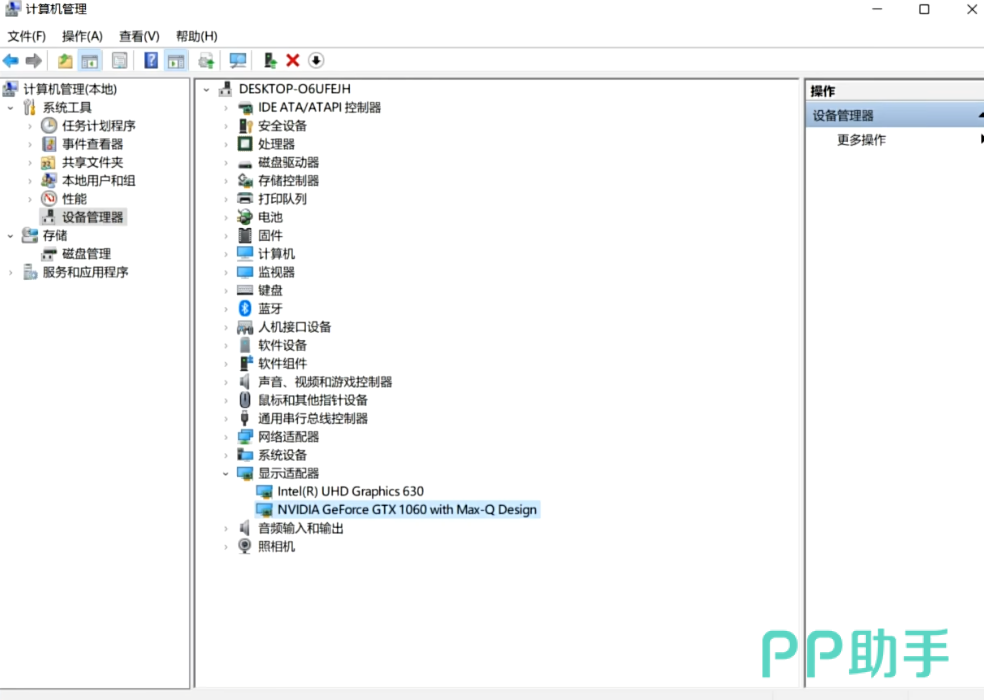
Task: Expand the 服务和应用程序 node in left tree
Action: click(x=11, y=272)
